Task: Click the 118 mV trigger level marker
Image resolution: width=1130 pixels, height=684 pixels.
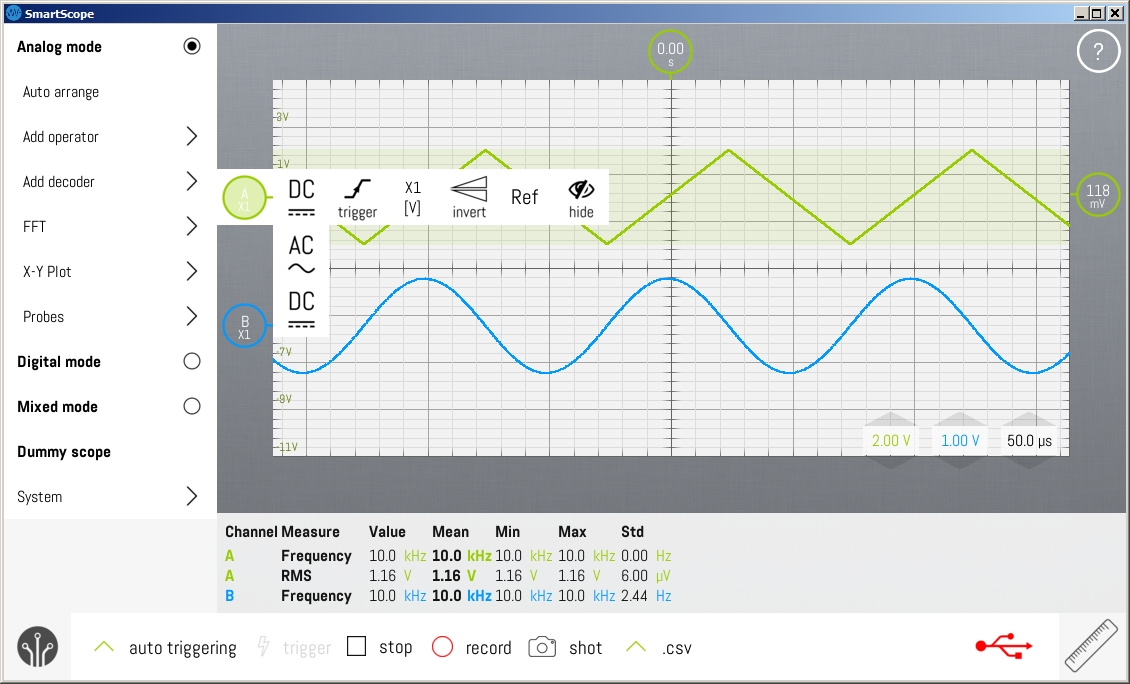Action: point(1098,194)
